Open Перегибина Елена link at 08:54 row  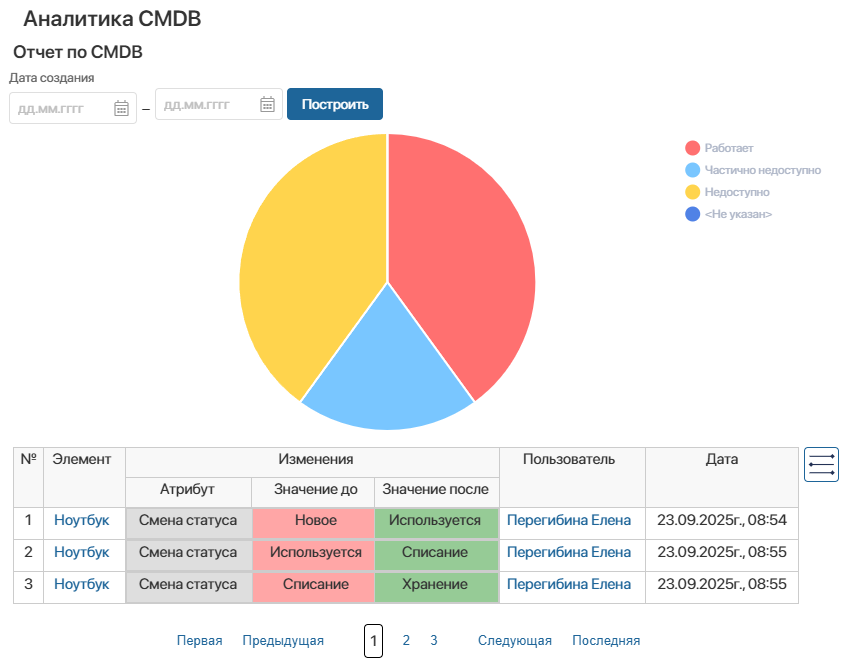tap(569, 521)
